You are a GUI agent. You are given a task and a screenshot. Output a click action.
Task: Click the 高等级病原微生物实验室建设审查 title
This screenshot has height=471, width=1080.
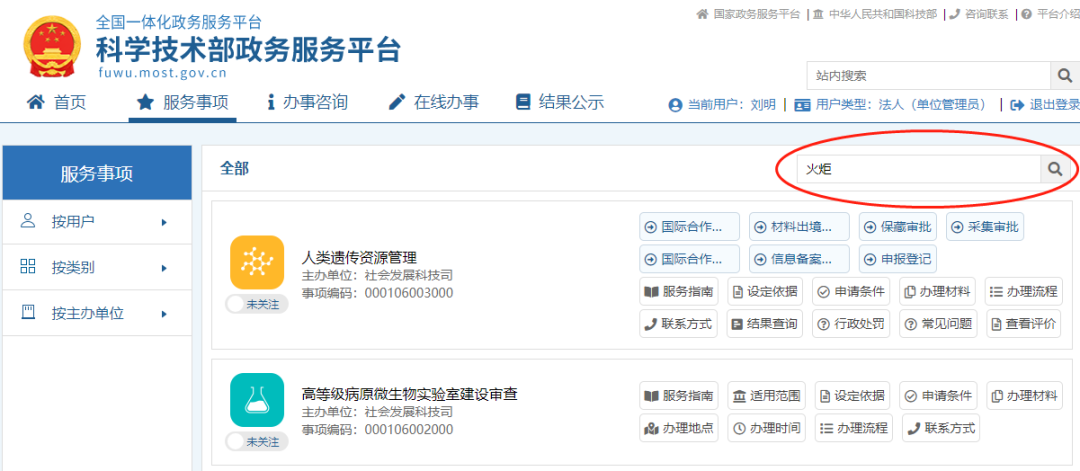coord(410,395)
